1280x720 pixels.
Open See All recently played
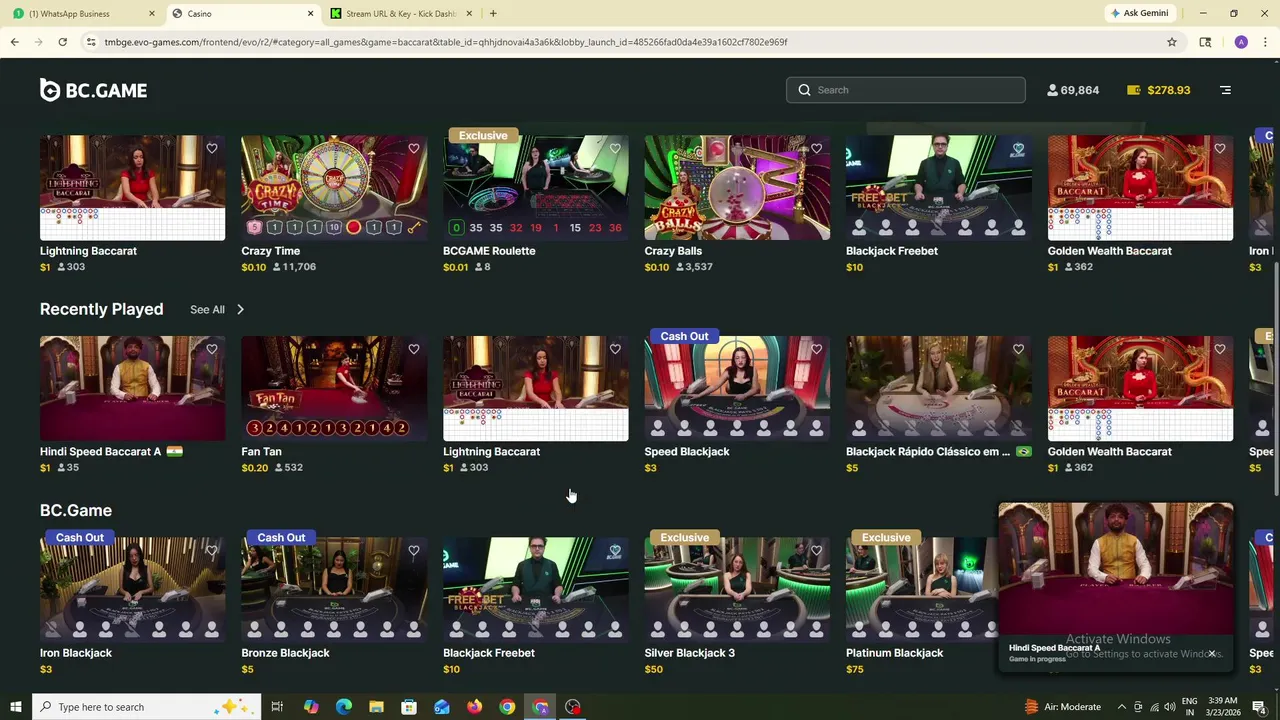coord(207,309)
